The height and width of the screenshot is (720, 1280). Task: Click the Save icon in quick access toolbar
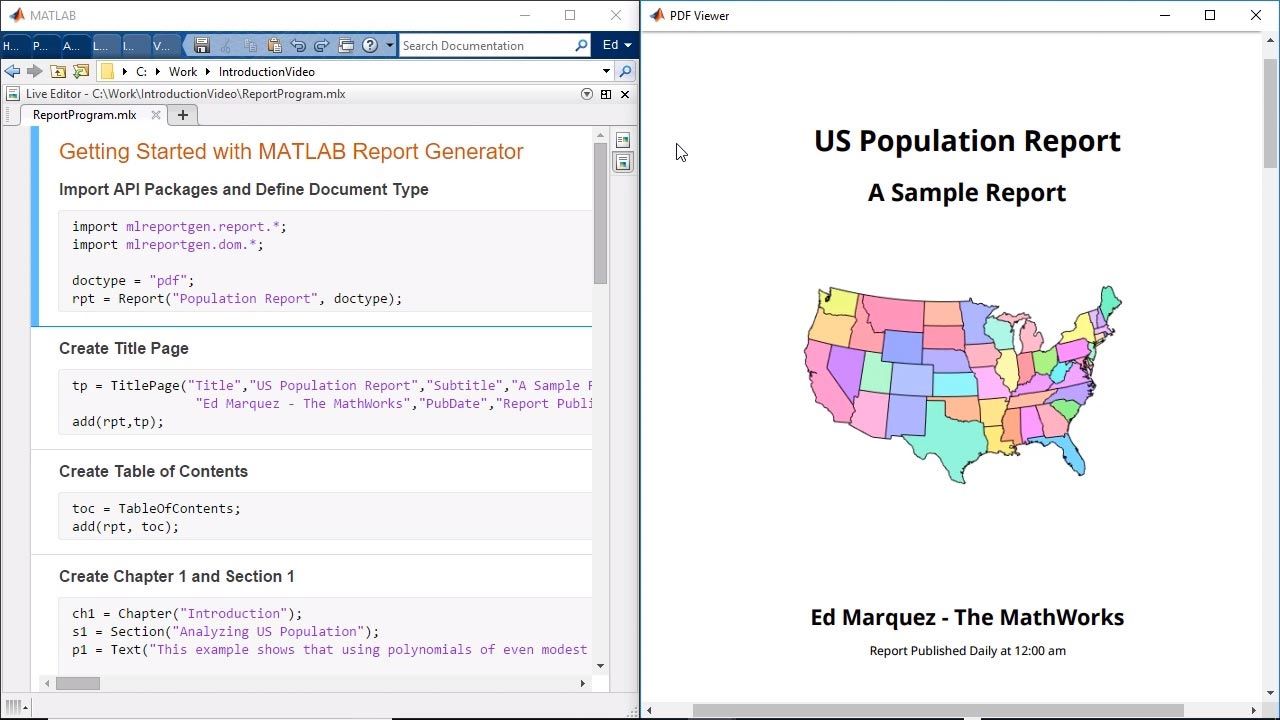[202, 45]
